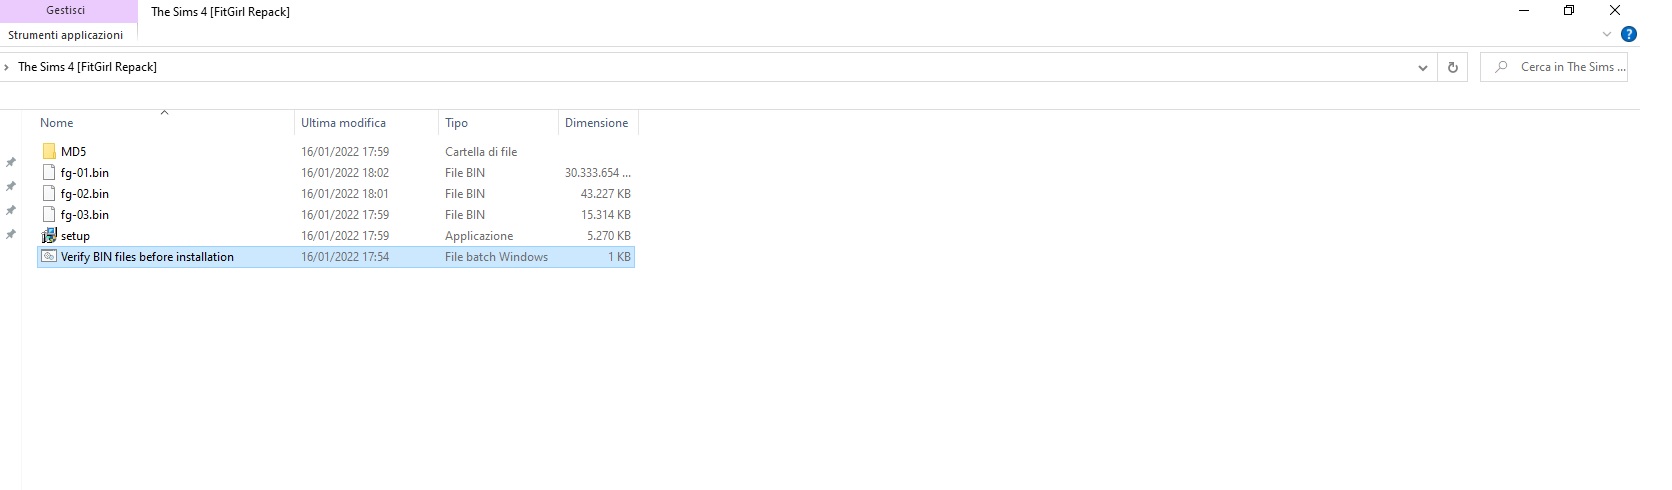Click the date 16/01/2022 18:02
Viewport: 1672px width, 490px height.
tap(345, 173)
